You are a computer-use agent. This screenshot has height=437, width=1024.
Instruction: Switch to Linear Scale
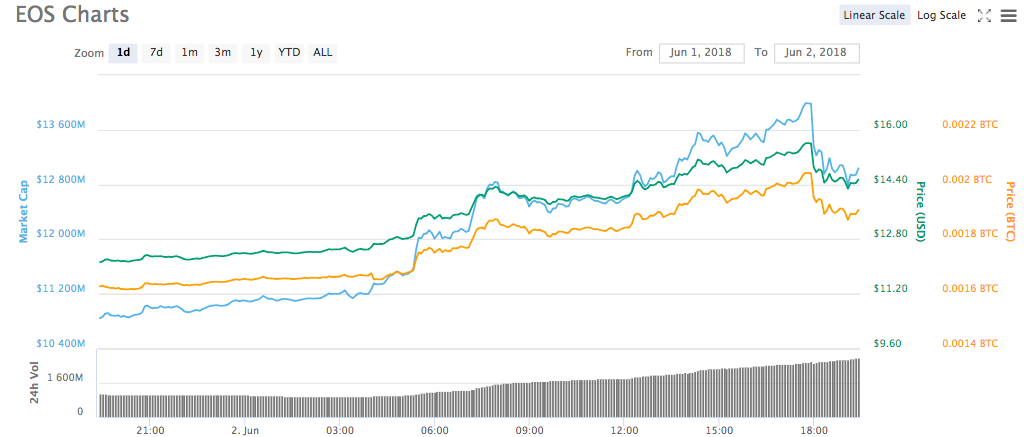[874, 15]
